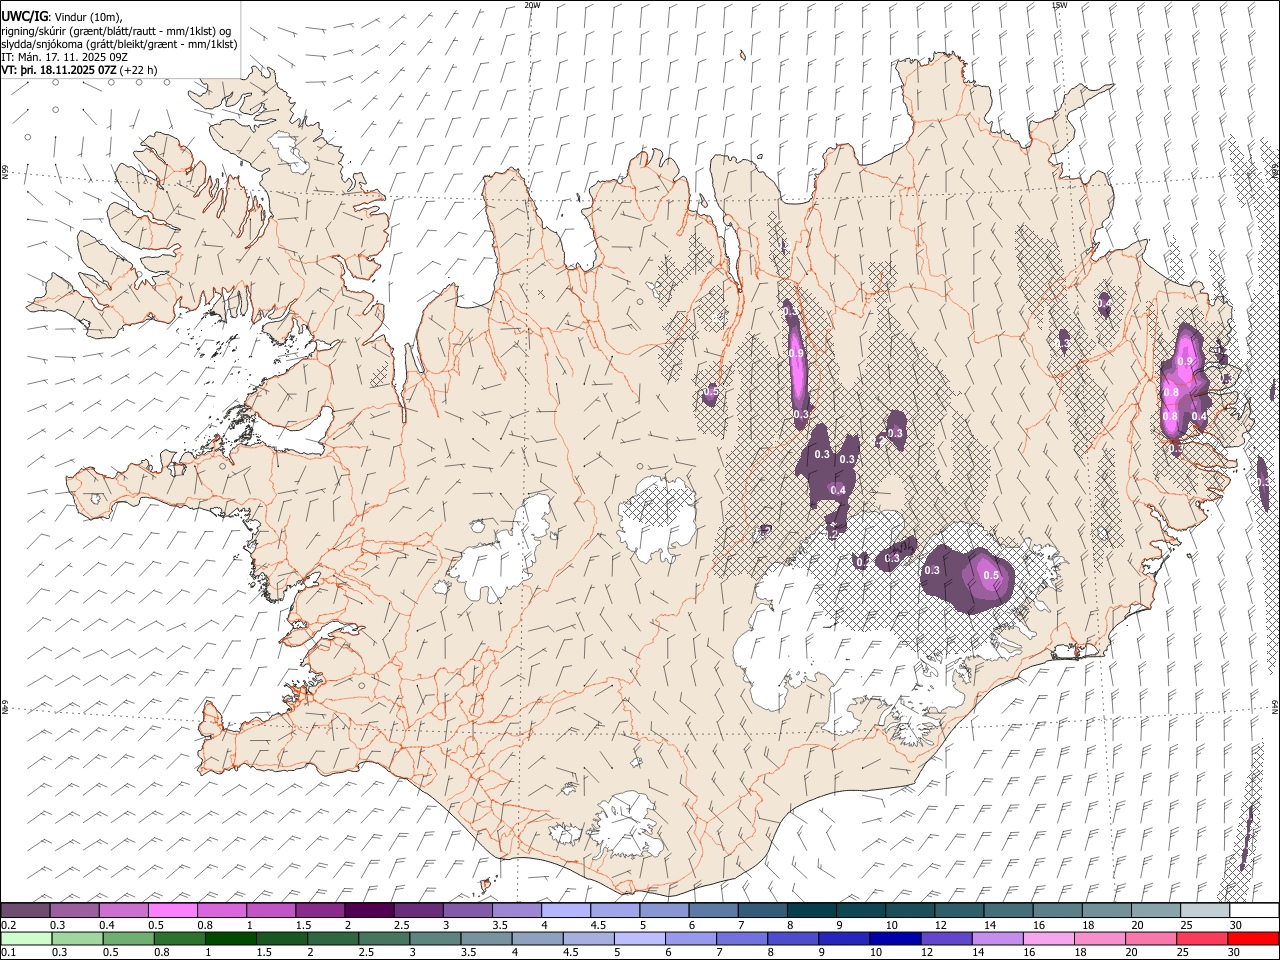Pick the dark green 1 swatch in lower legend row
The height and width of the screenshot is (960, 1280).
point(230,938)
